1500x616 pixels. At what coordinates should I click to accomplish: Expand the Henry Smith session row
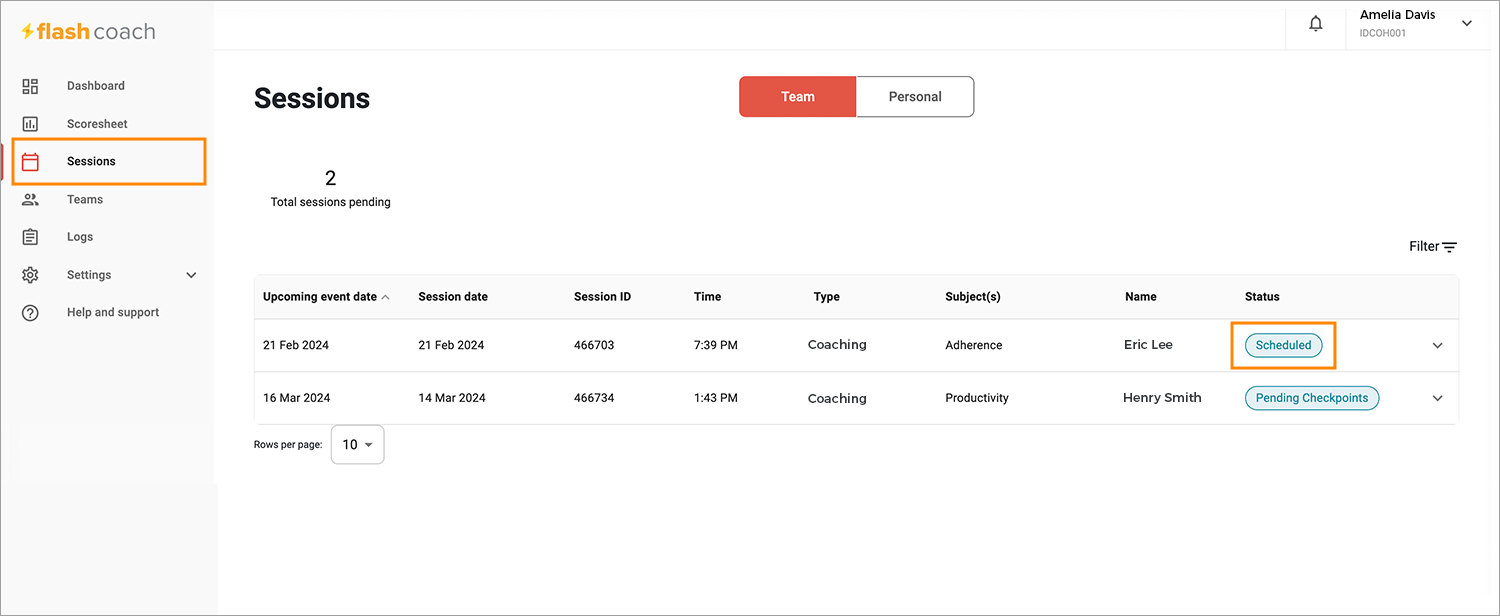click(x=1438, y=398)
